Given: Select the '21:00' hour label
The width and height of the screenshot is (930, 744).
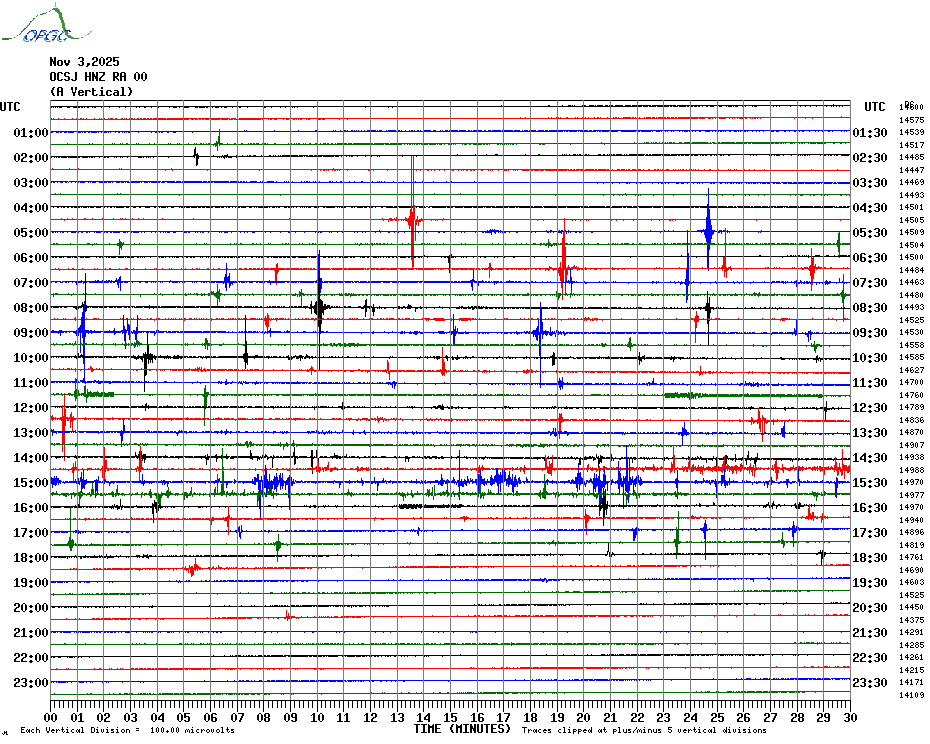Looking at the screenshot, I should point(31,632).
